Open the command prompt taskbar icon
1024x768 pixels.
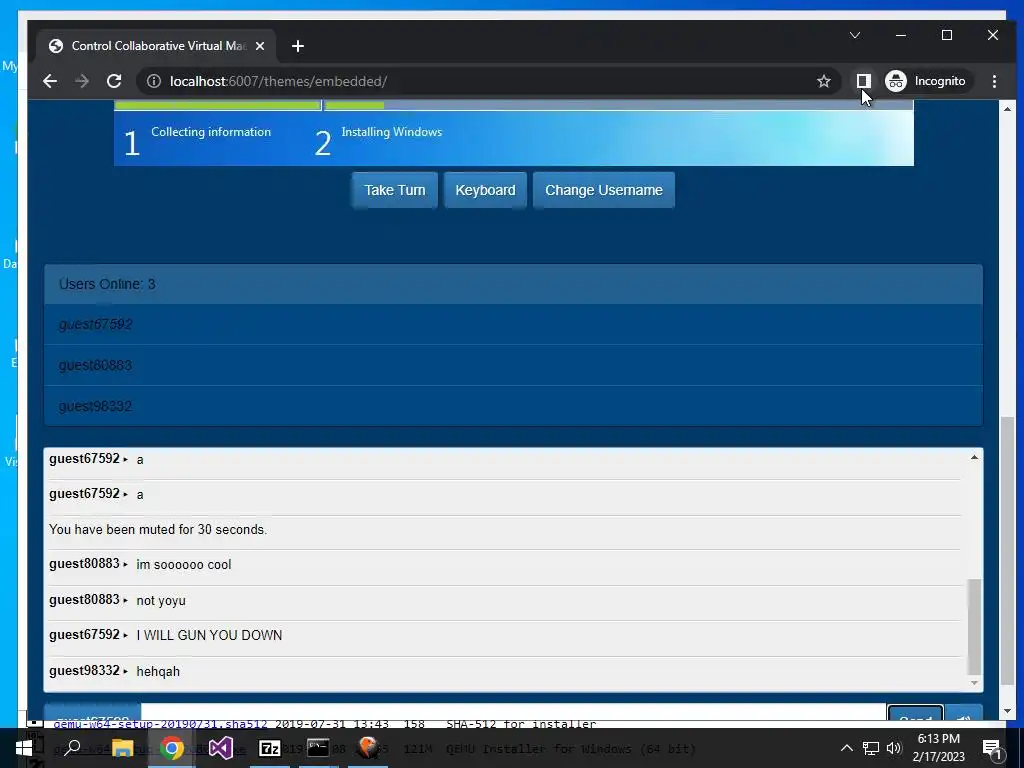pyautogui.click(x=318, y=748)
